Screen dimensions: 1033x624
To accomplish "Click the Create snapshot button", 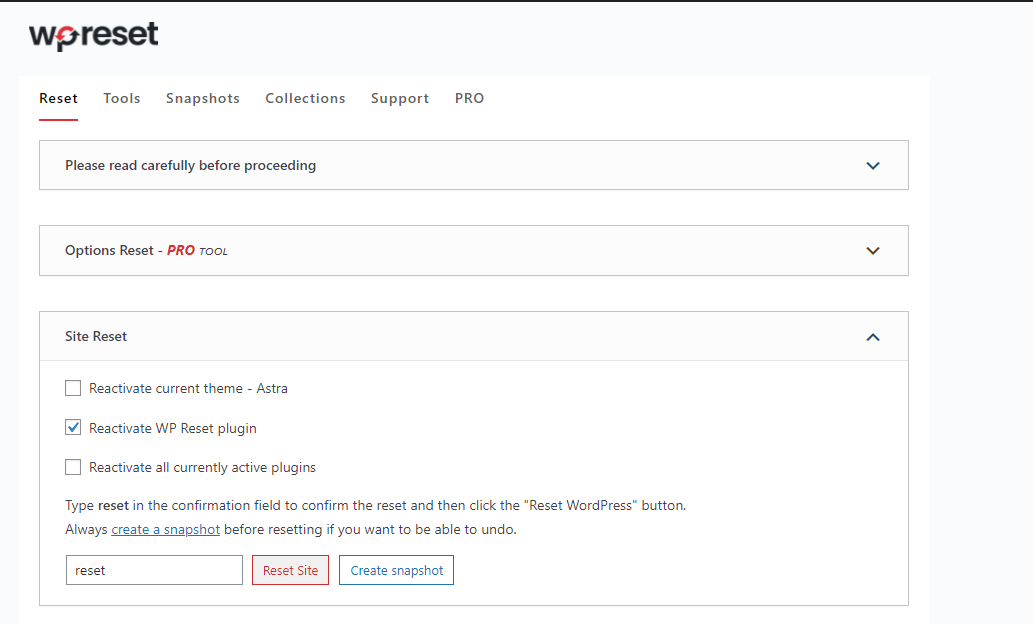I will coord(397,570).
